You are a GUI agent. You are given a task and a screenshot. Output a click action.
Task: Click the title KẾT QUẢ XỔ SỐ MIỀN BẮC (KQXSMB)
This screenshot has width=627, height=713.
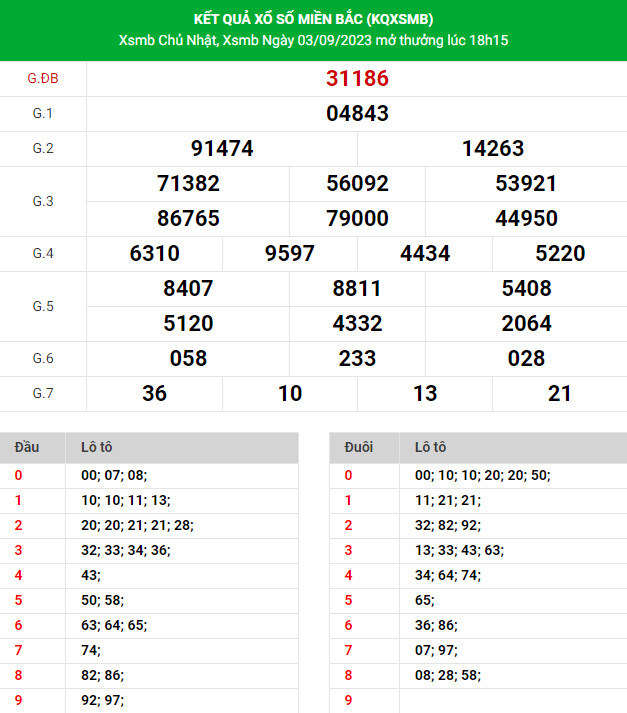pyautogui.click(x=313, y=19)
